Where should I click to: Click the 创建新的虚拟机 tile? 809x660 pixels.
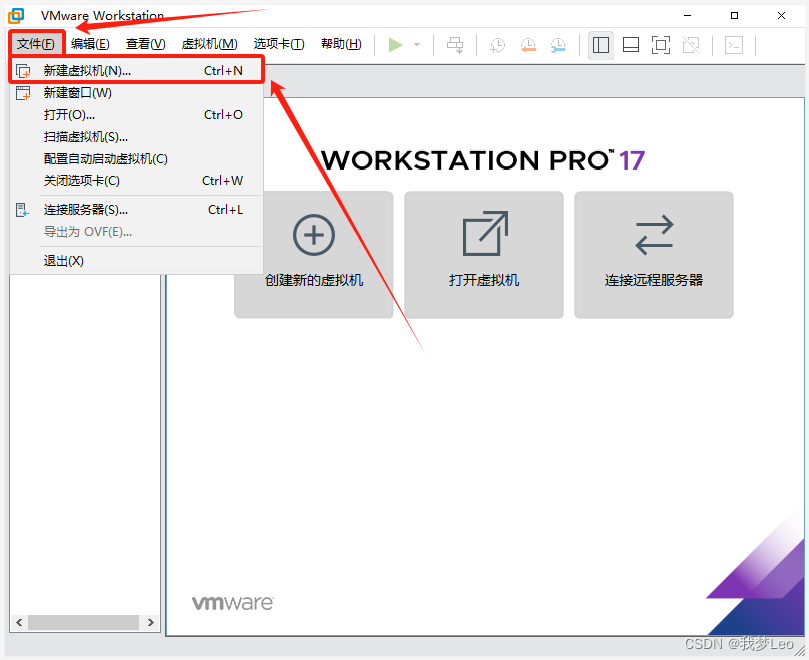click(314, 255)
